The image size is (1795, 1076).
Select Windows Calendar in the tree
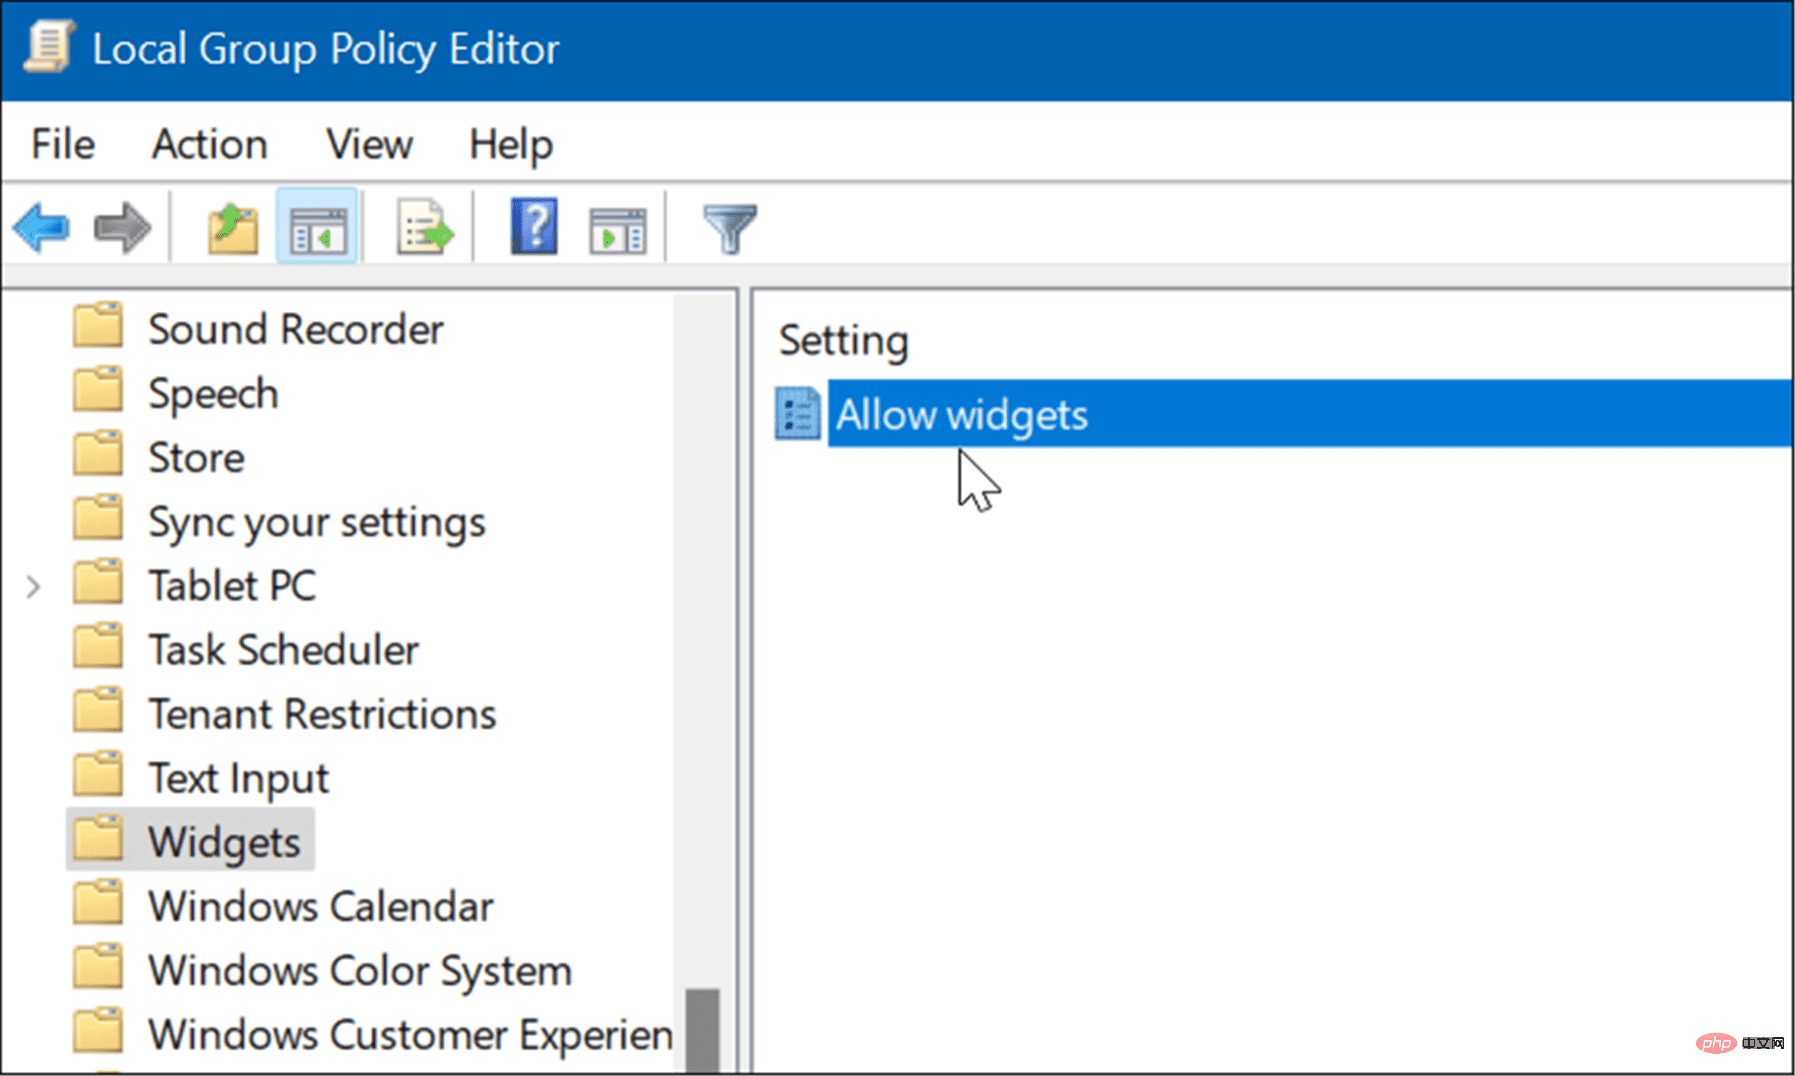[x=321, y=906]
